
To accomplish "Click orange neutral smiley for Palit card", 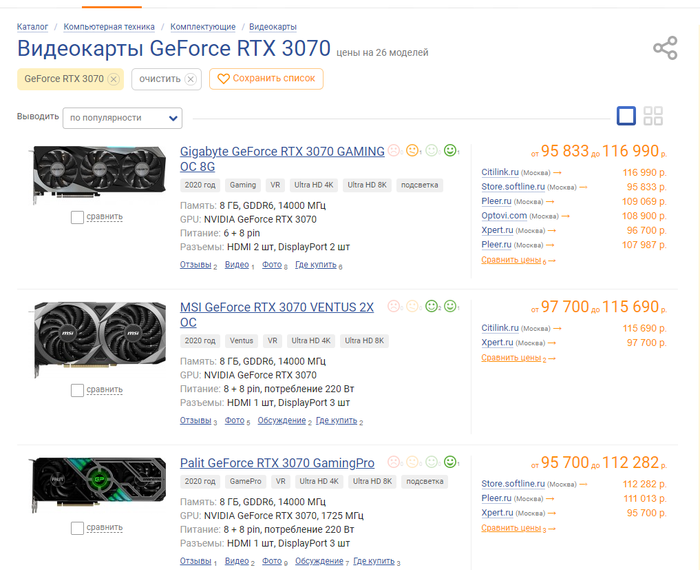I will coord(412,462).
